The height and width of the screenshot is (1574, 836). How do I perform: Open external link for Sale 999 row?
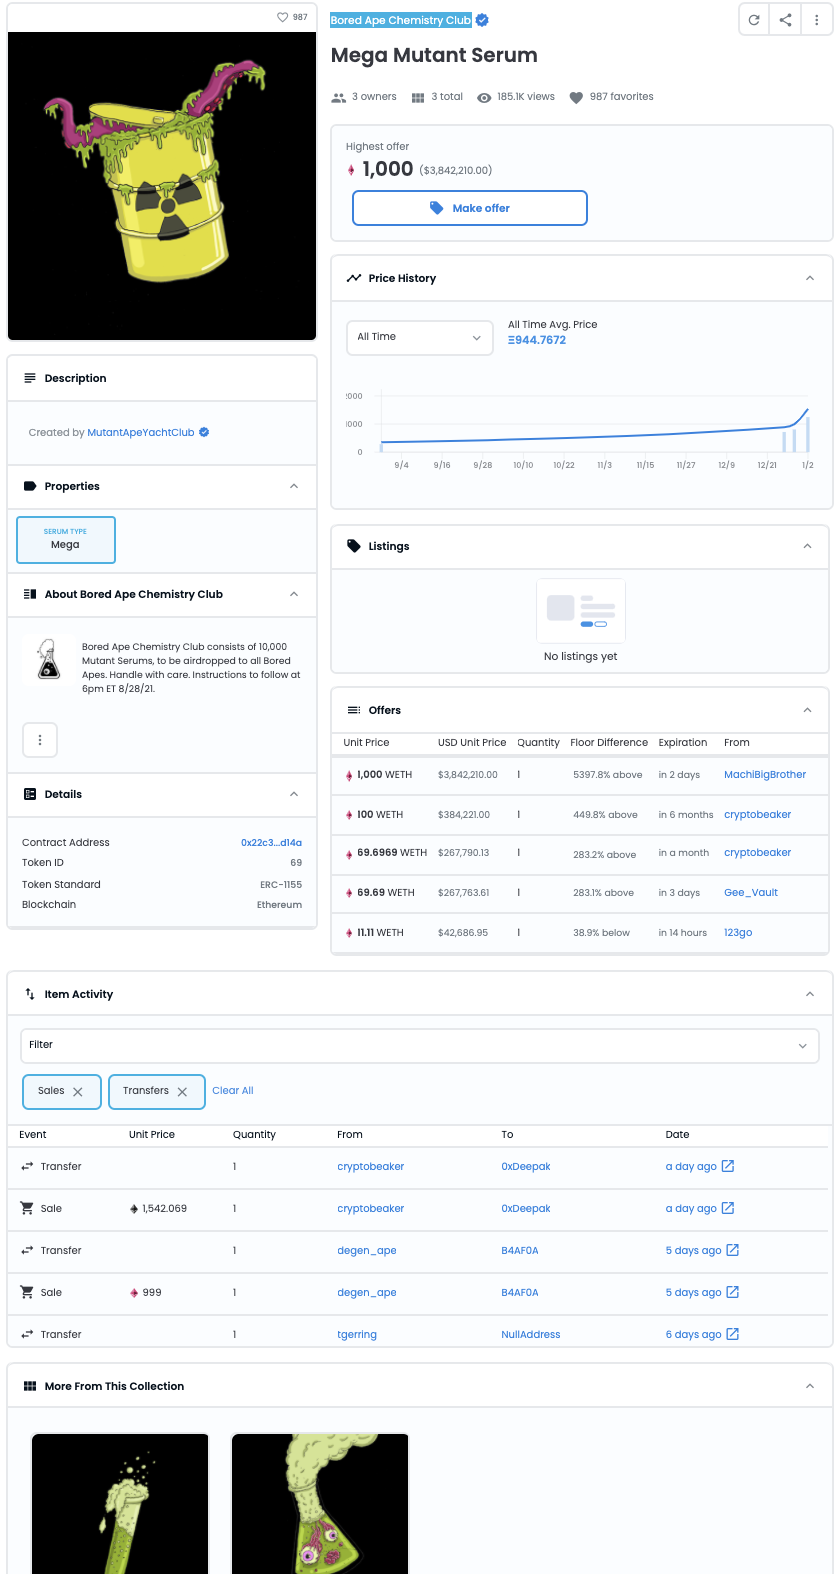732,1292
